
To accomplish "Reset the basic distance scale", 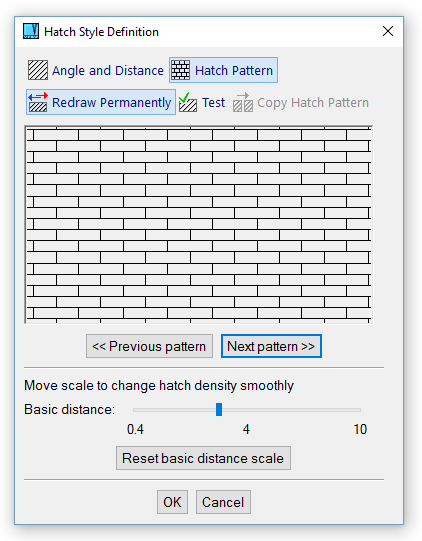I will pyautogui.click(x=203, y=458).
